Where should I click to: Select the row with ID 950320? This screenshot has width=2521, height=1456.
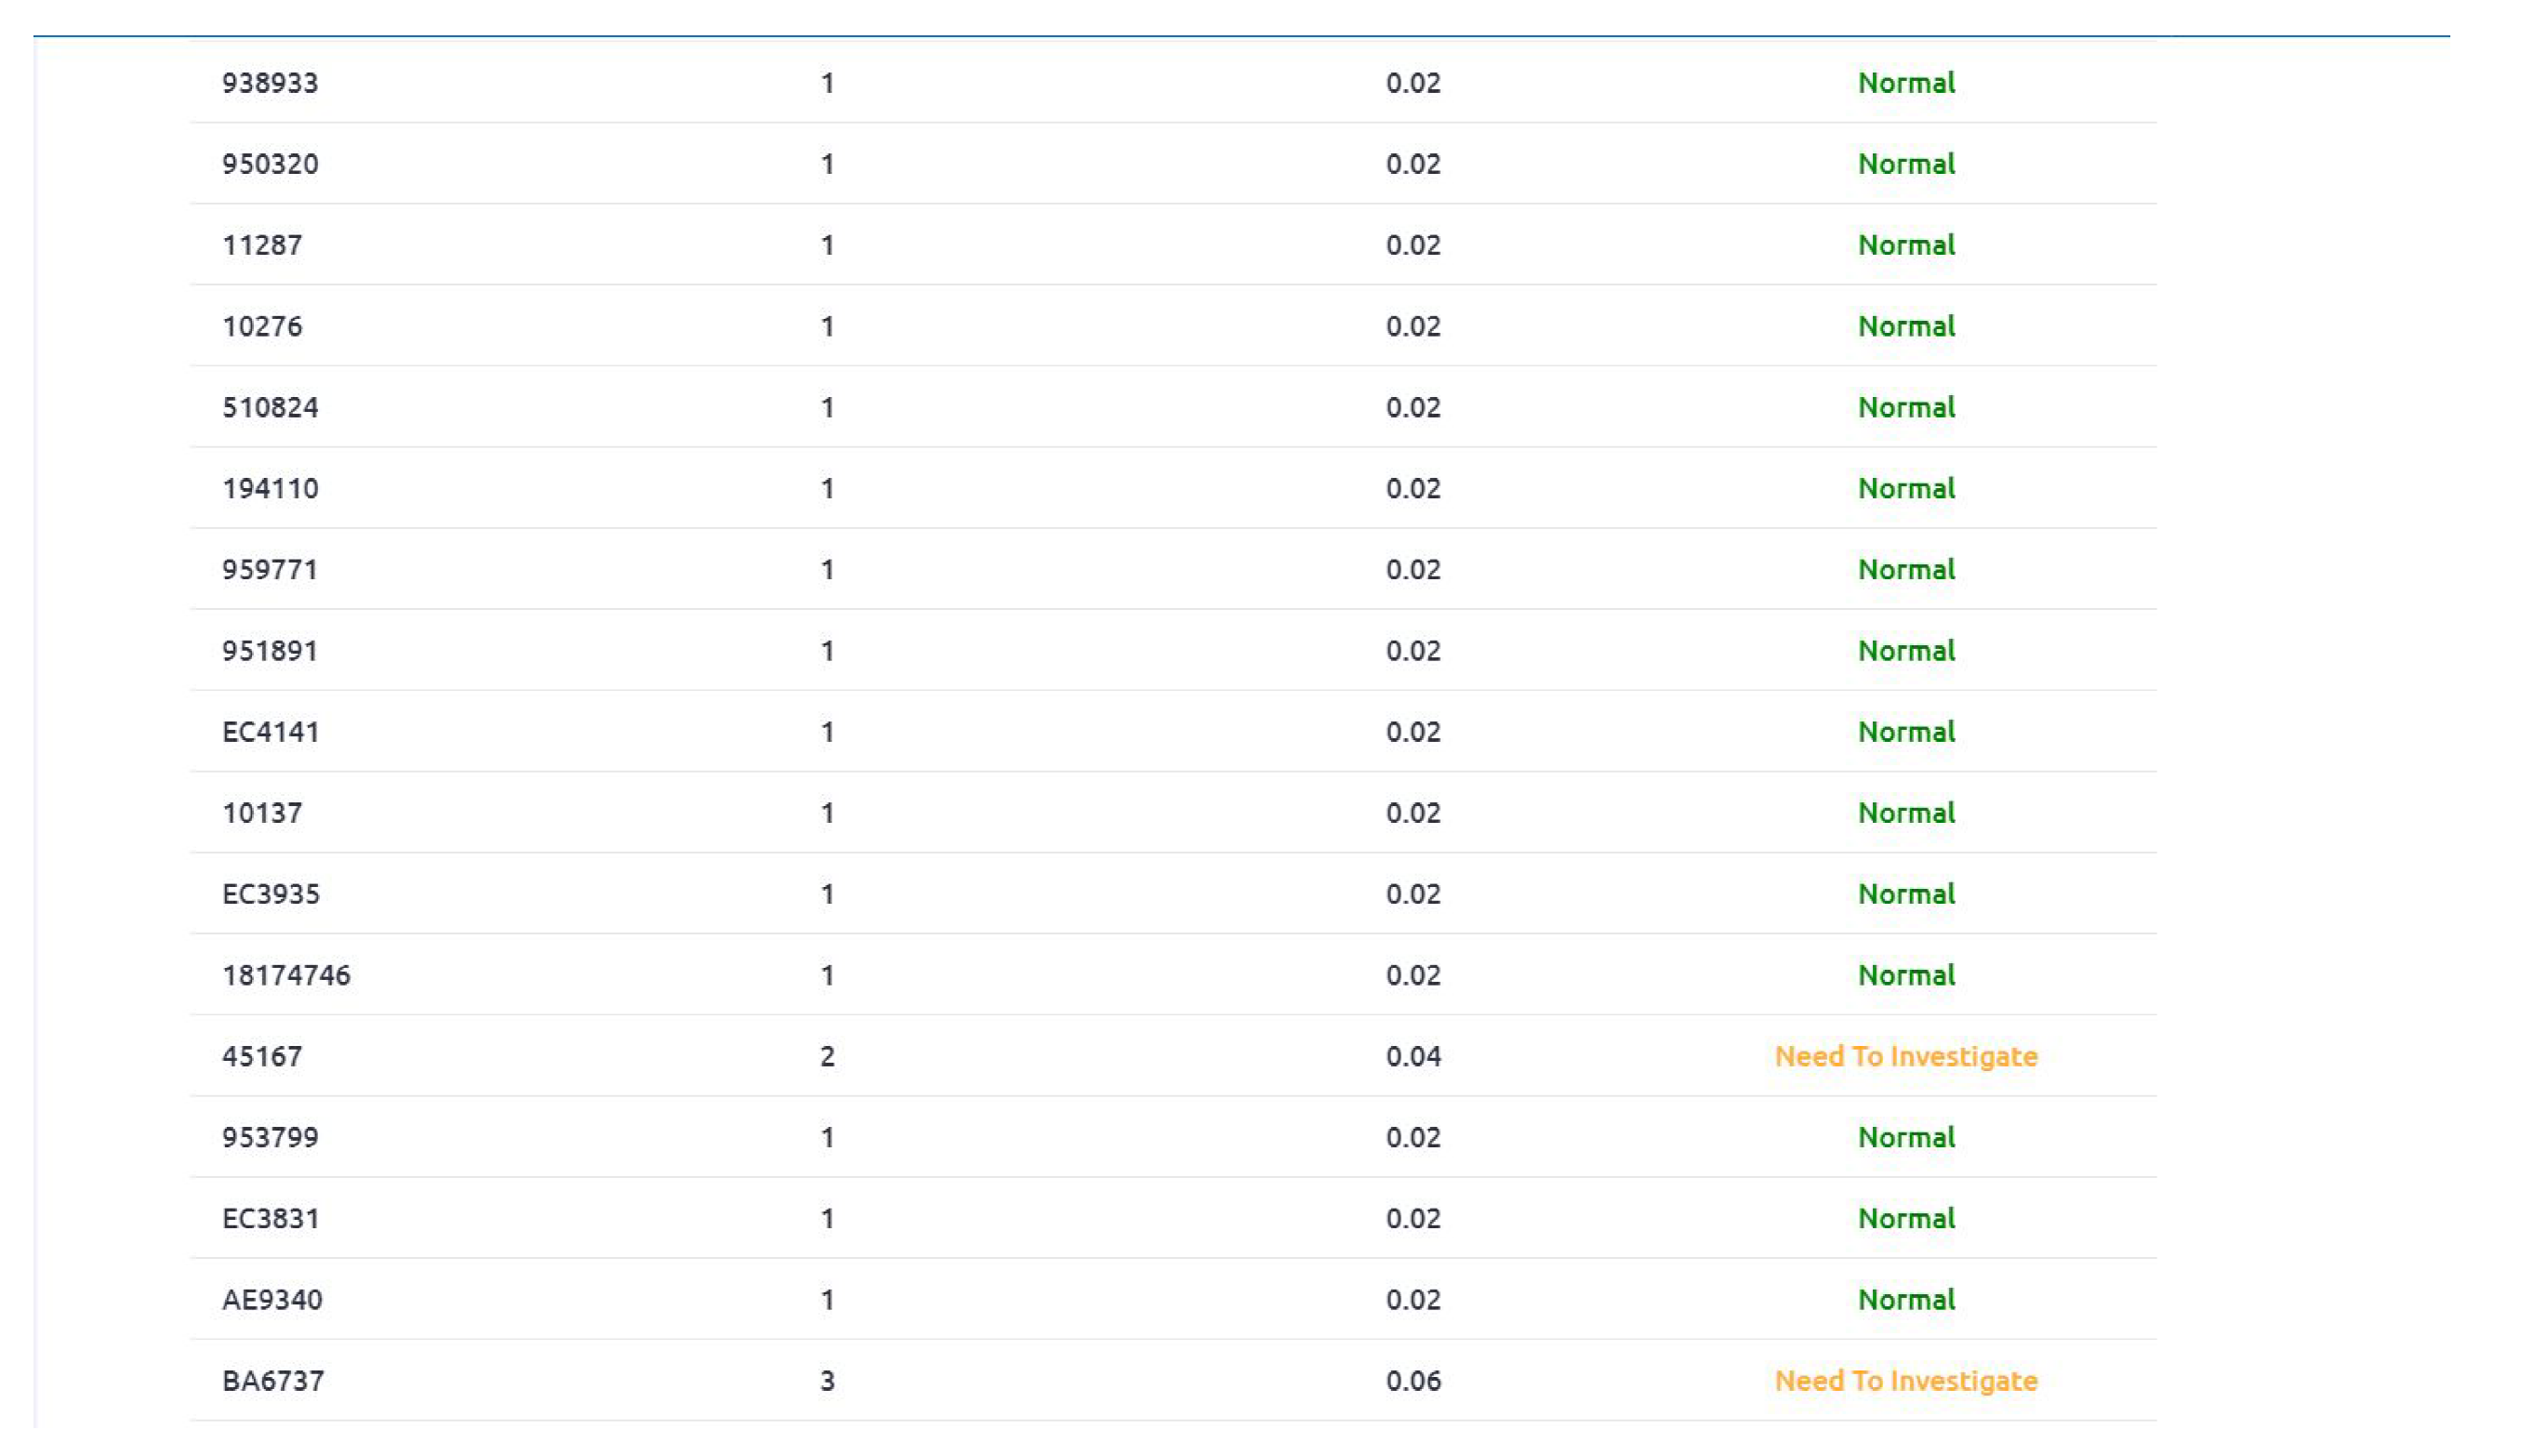(270, 164)
